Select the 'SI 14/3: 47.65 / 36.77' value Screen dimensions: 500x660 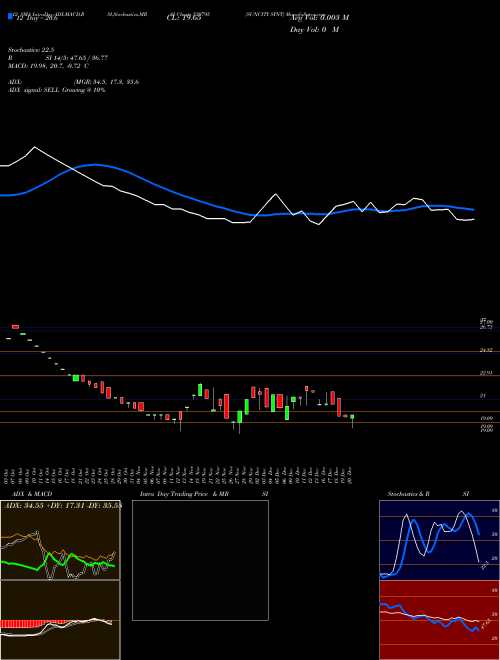(x=77, y=58)
